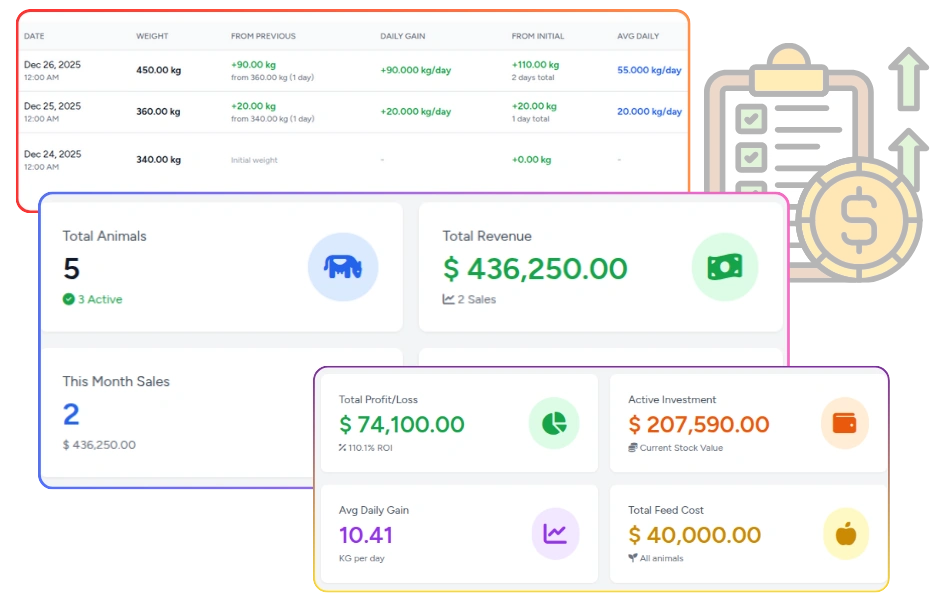Viewport: 950px width, 600px height.
Task: Click the +90.000 kg/day daily gain value
Action: tap(416, 70)
